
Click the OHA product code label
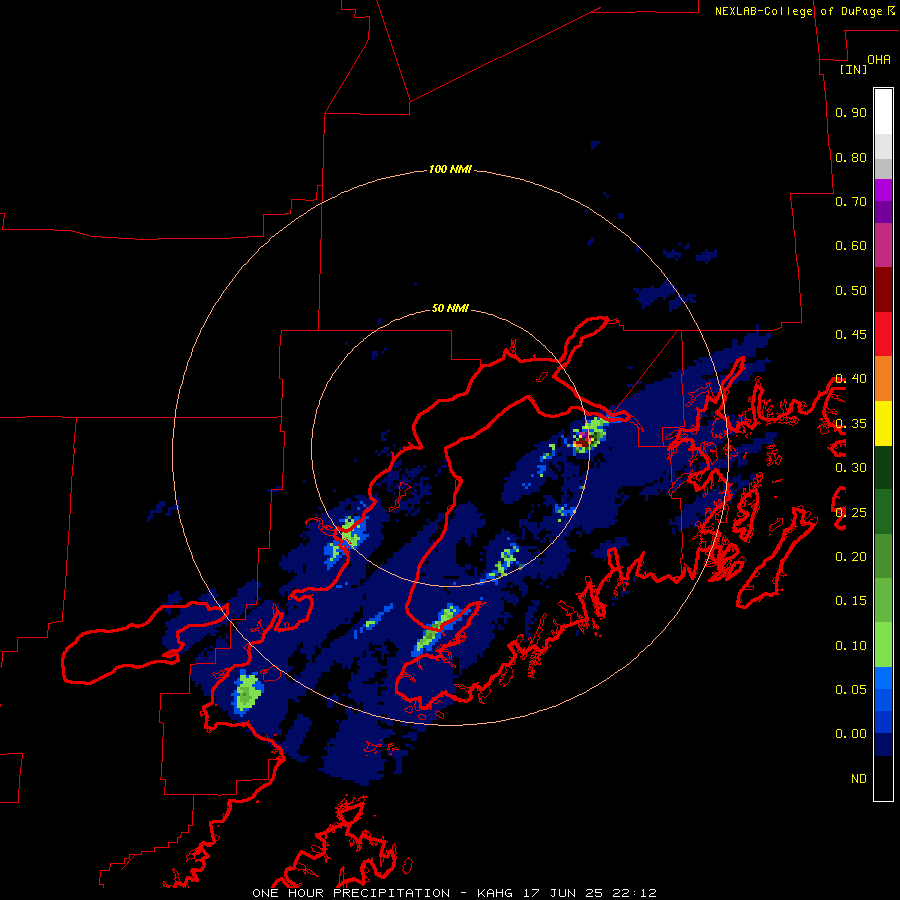point(879,60)
